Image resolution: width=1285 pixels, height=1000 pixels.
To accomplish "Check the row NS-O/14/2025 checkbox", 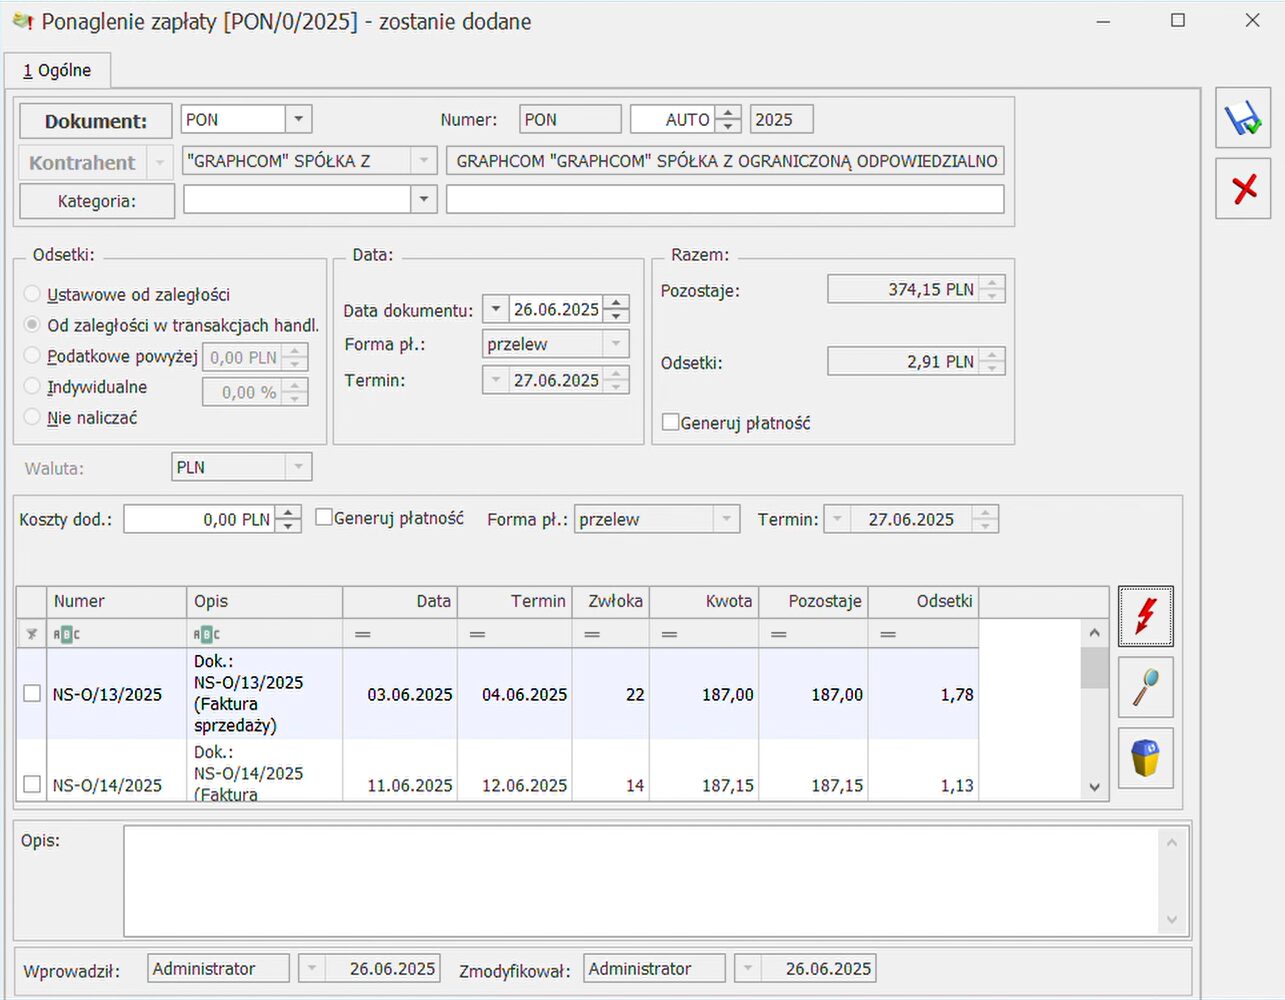I will click(x=32, y=785).
